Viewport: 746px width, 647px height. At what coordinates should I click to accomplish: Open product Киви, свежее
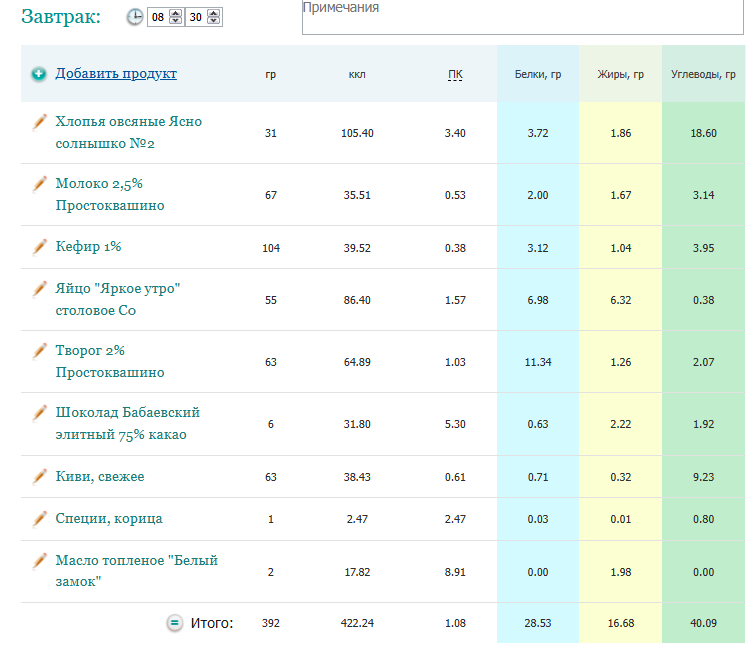click(100, 477)
